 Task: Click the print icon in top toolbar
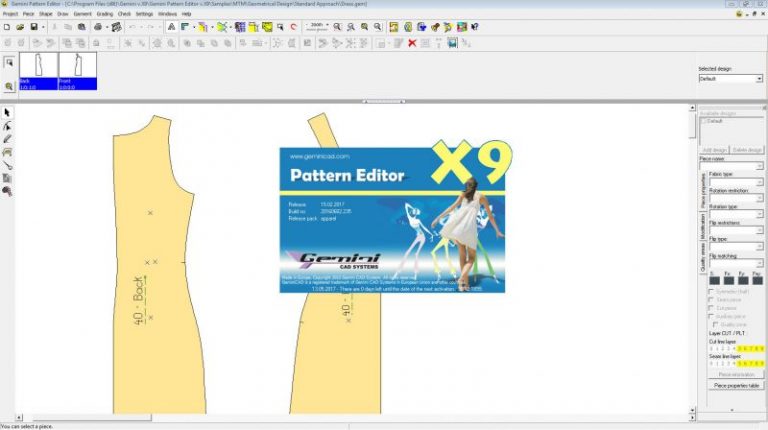click(x=99, y=27)
